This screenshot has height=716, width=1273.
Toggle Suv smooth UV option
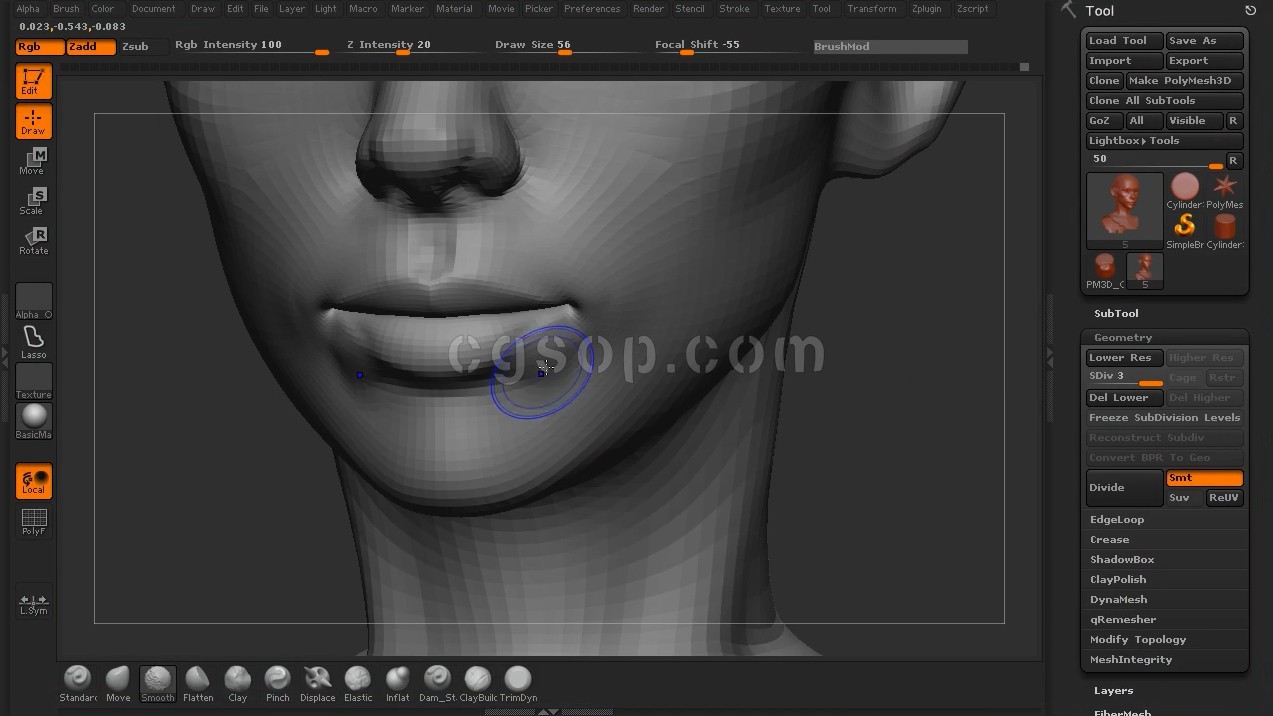(1183, 498)
